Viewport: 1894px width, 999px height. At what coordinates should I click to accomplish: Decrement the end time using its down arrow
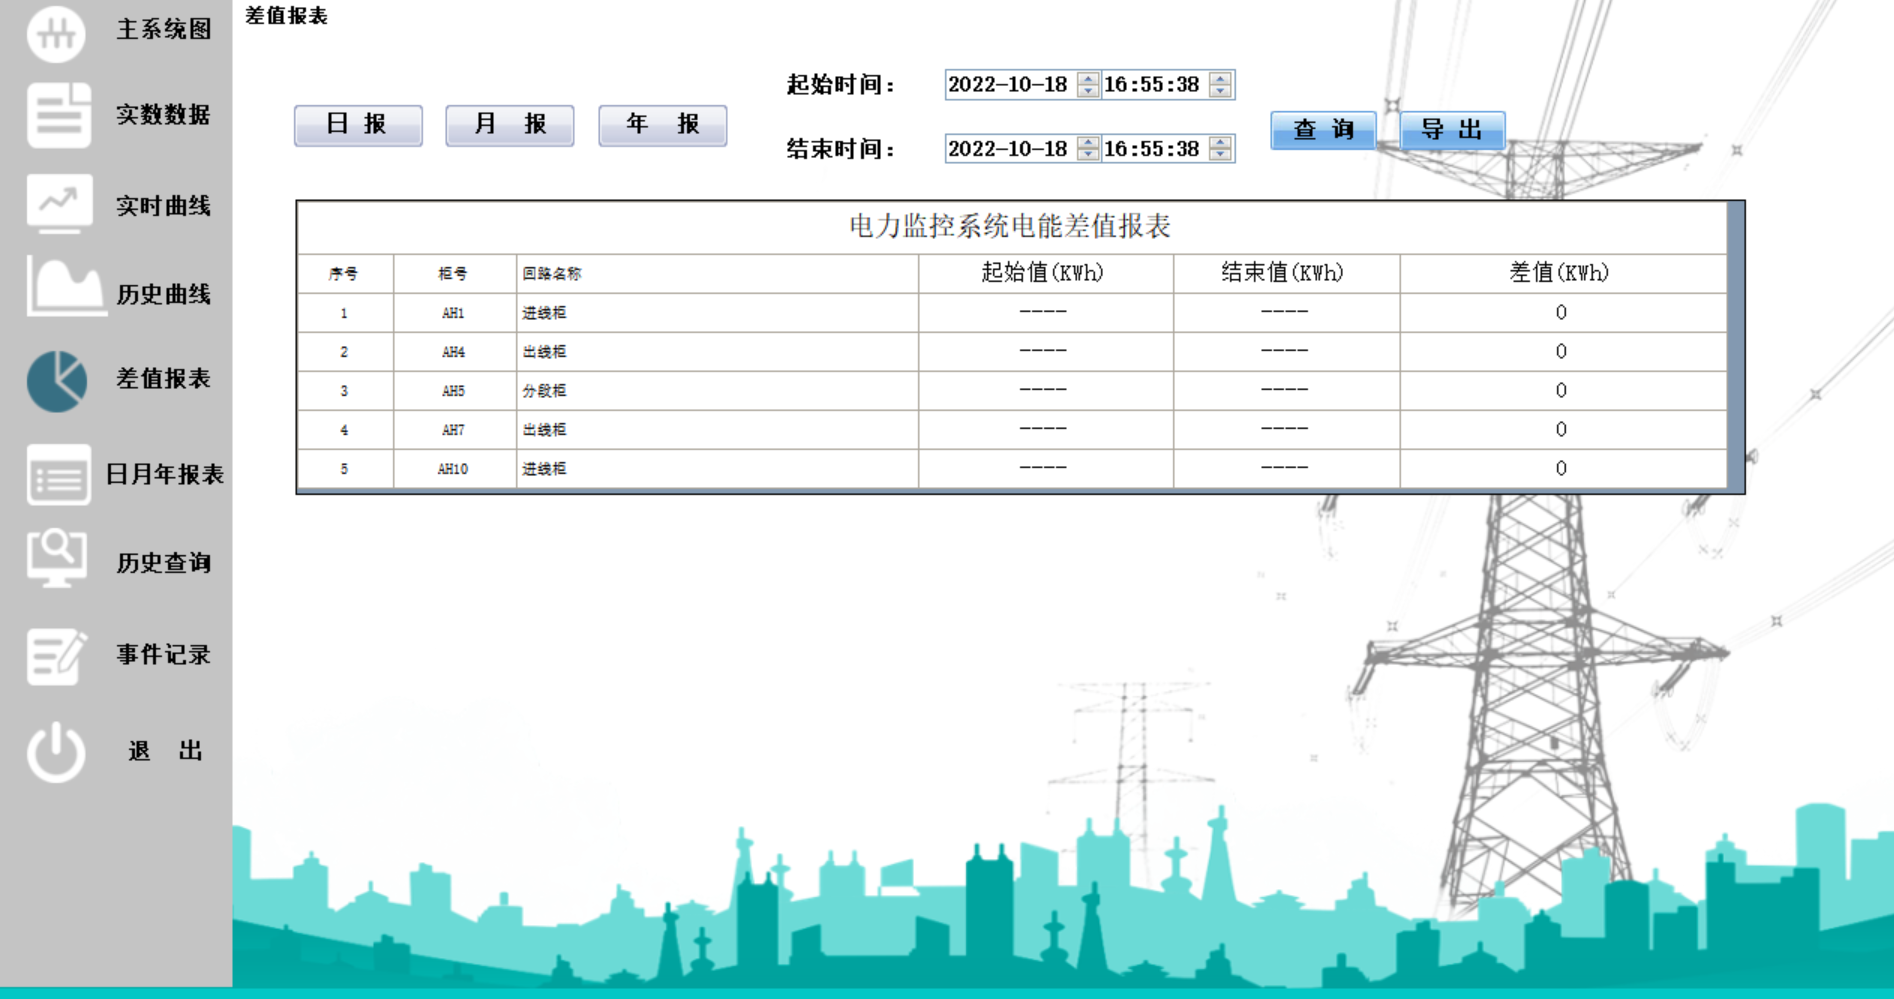click(x=1219, y=155)
